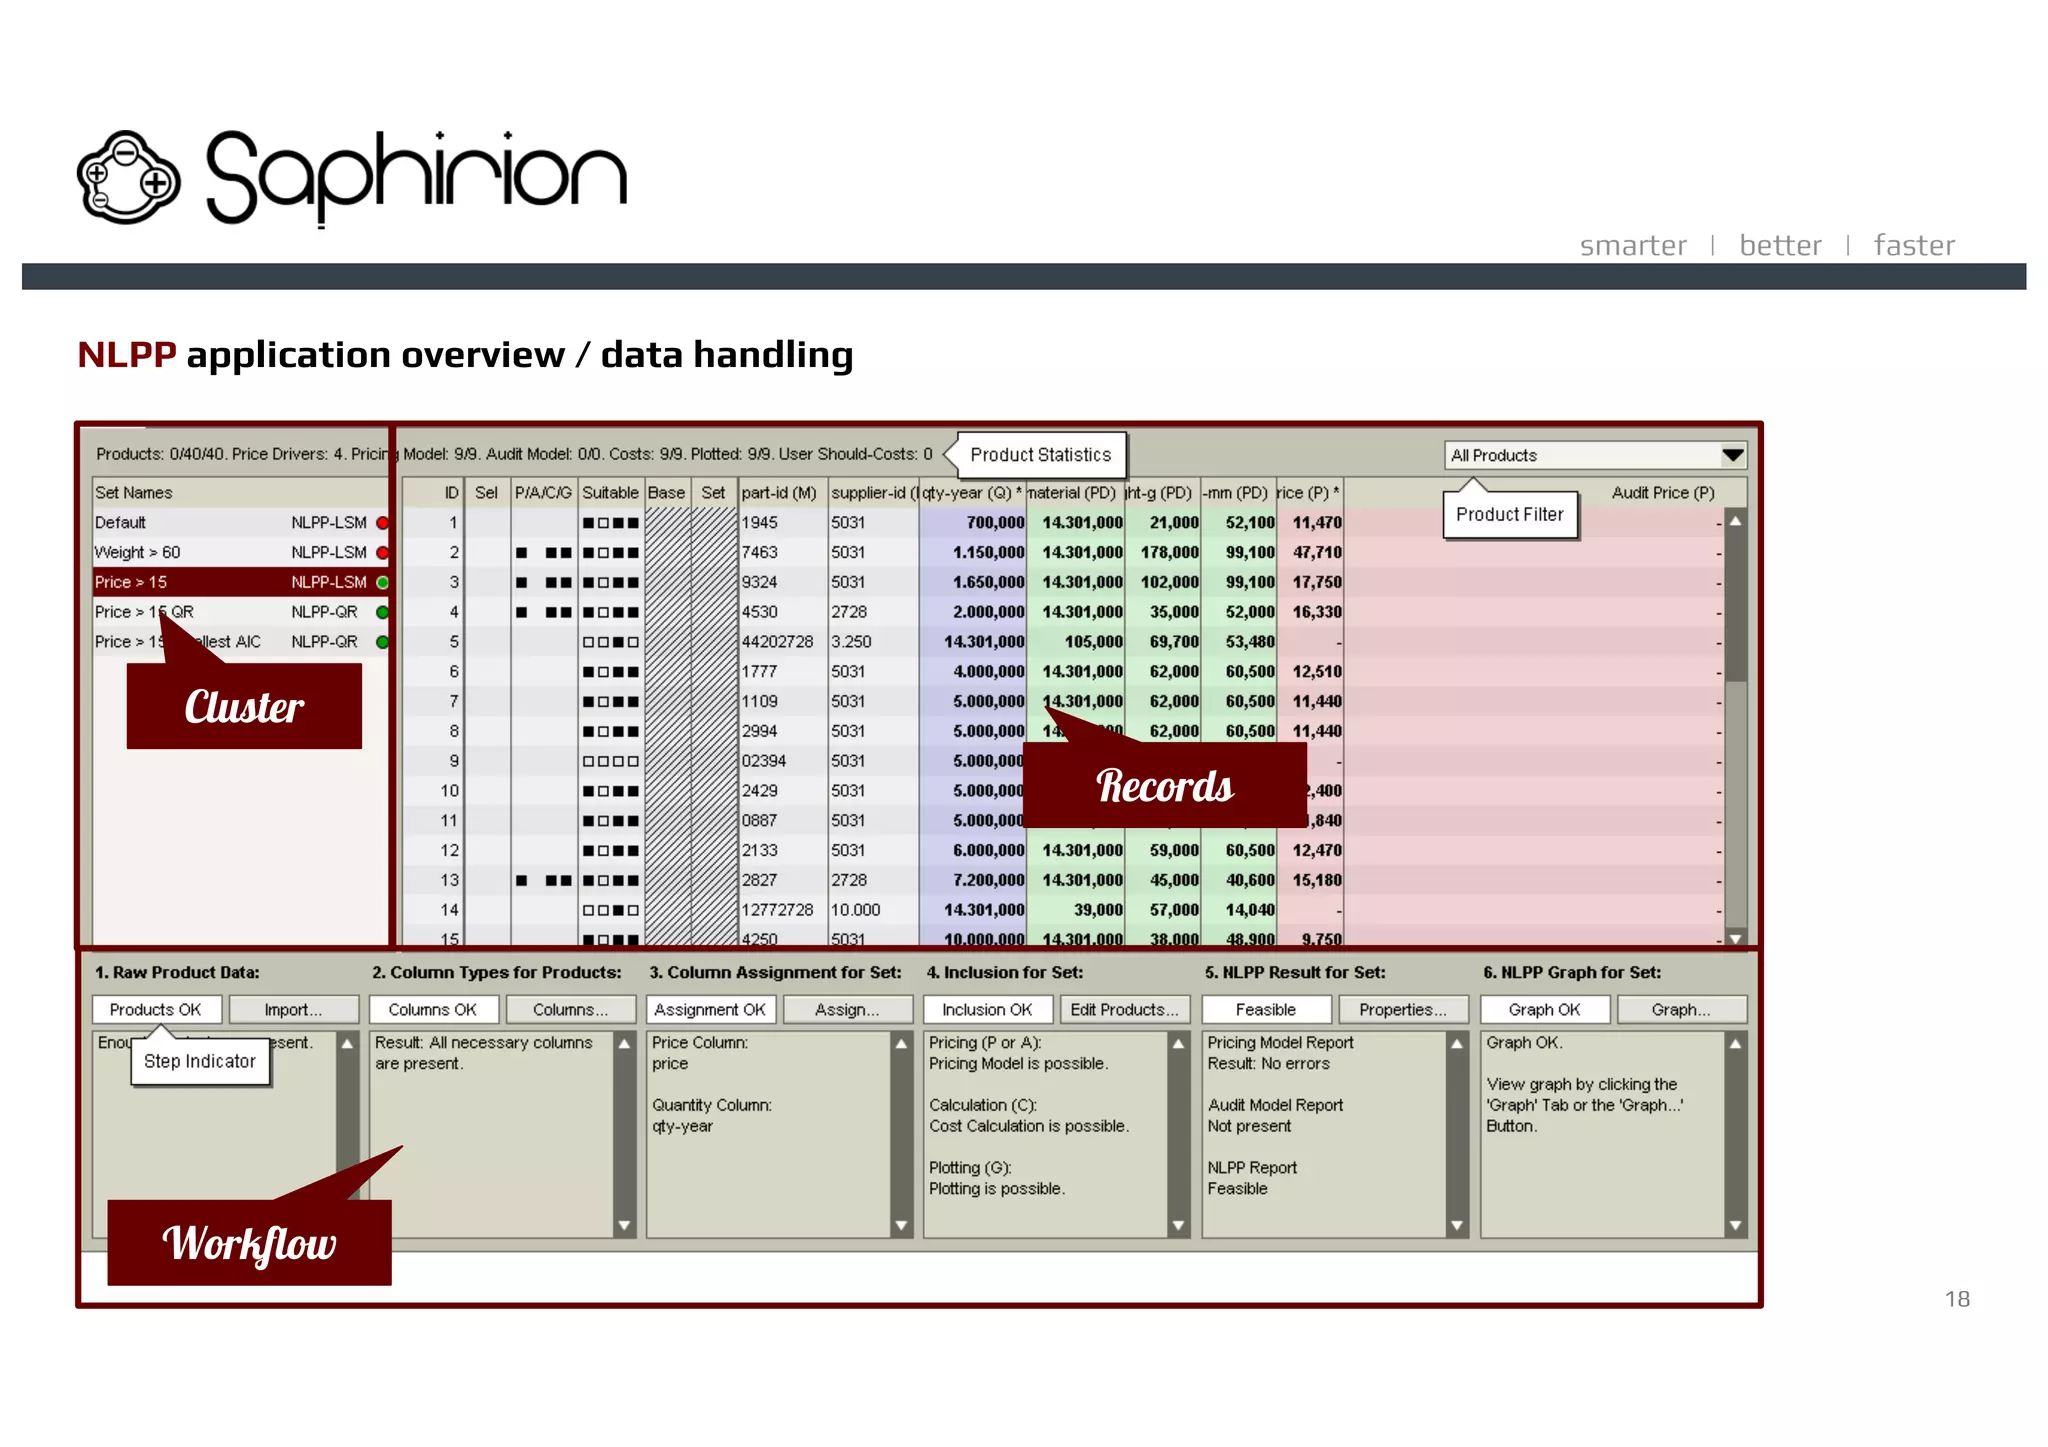Click scroll up arrow of records table

tap(1736, 522)
